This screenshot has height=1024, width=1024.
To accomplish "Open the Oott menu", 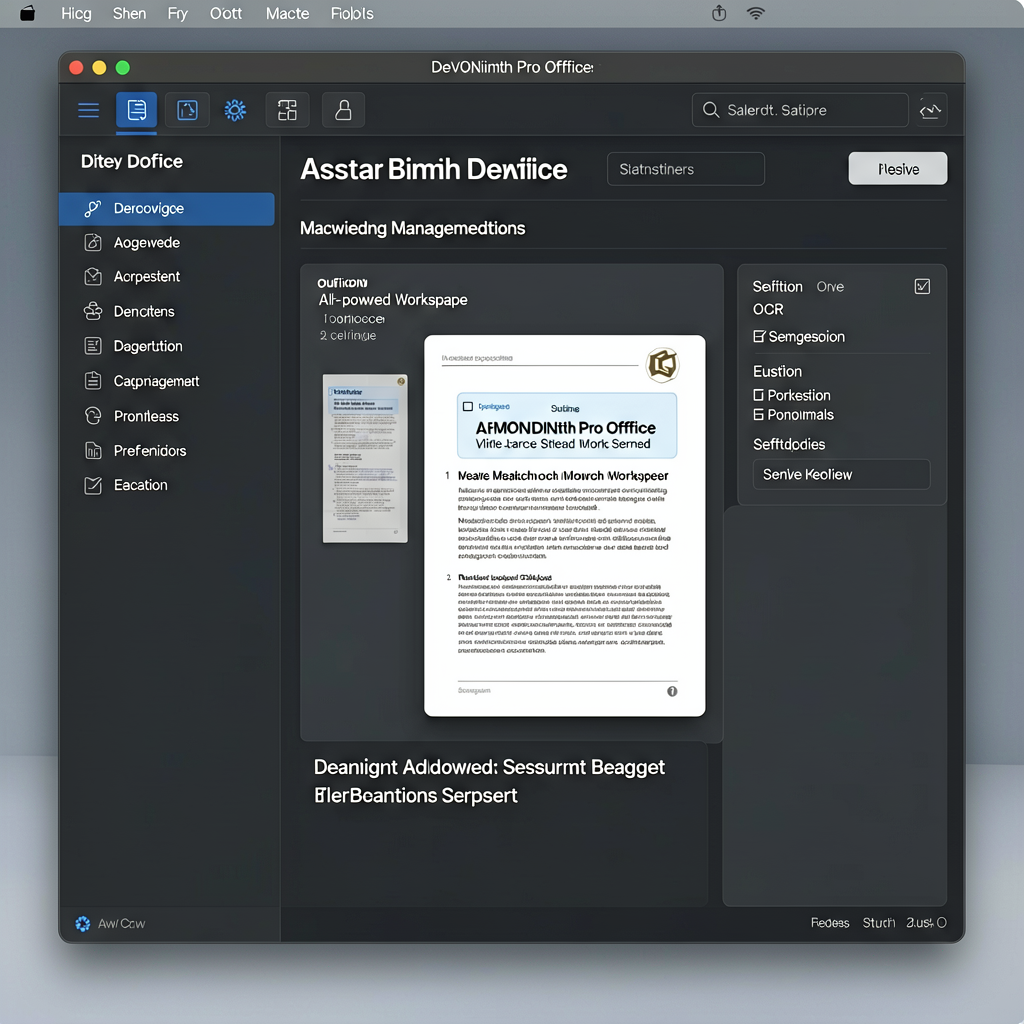I will [x=226, y=13].
